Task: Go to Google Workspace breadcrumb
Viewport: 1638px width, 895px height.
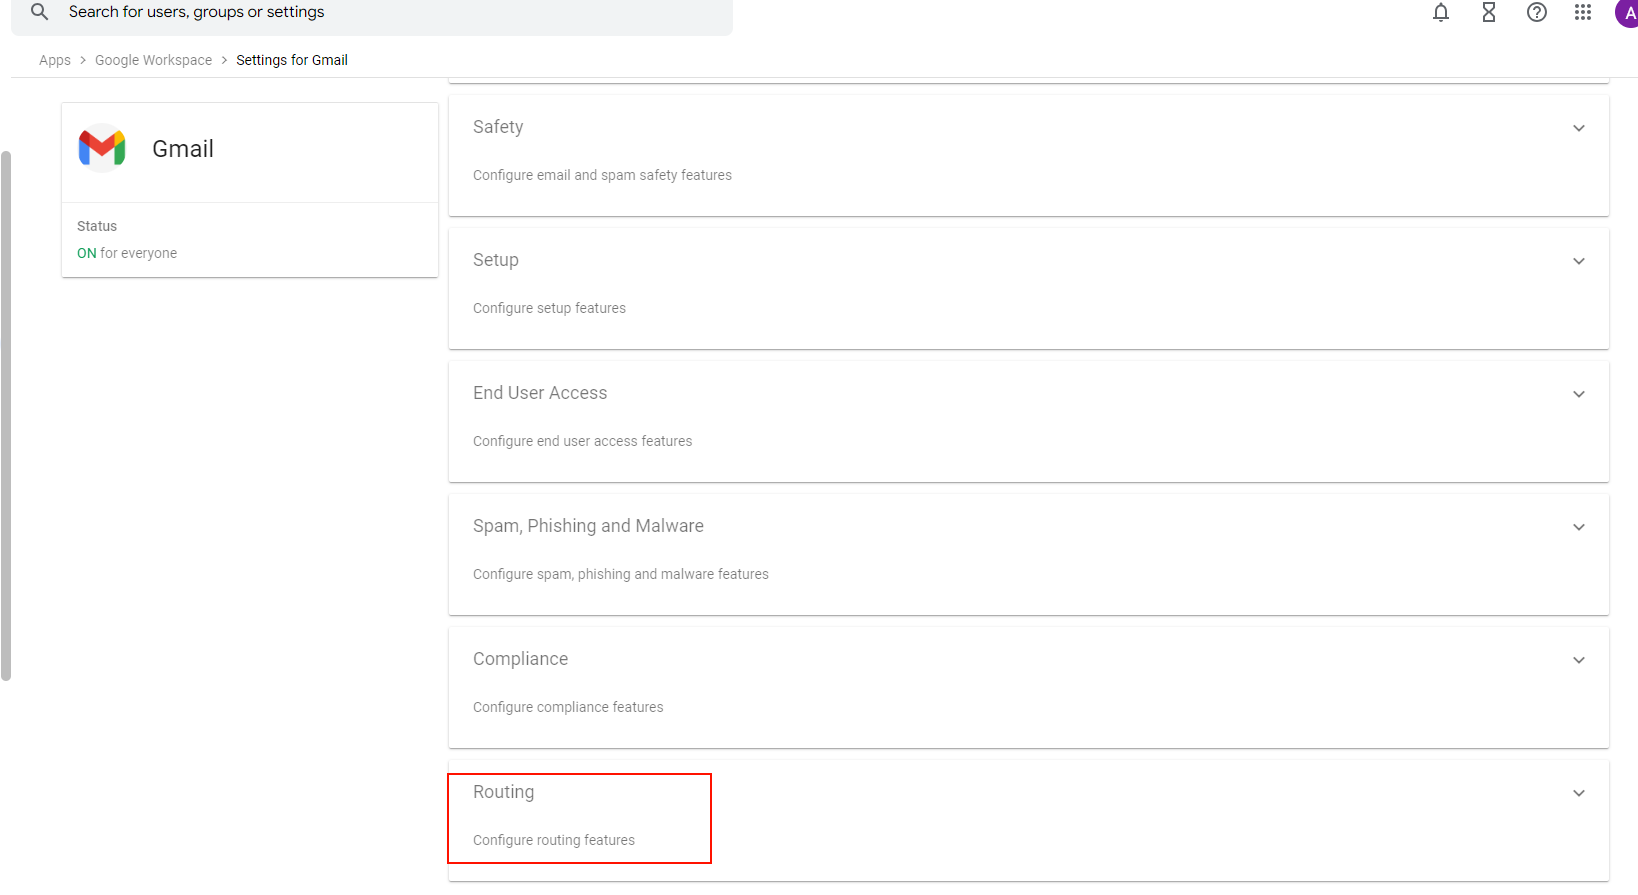Action: click(153, 60)
